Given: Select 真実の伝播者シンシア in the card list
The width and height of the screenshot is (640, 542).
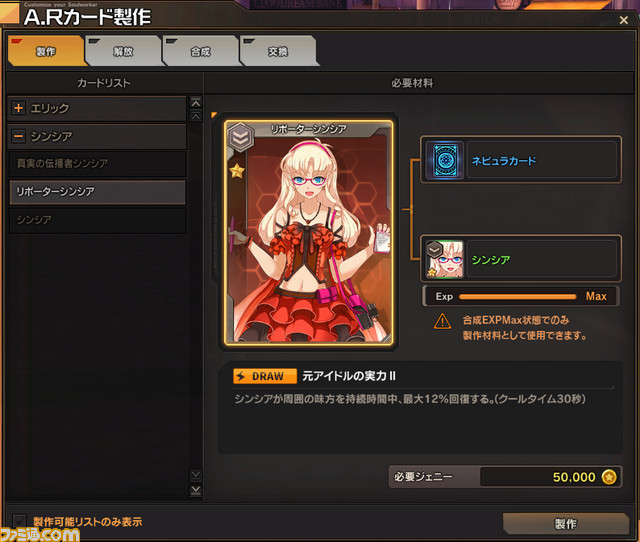Looking at the screenshot, I should tap(97, 163).
